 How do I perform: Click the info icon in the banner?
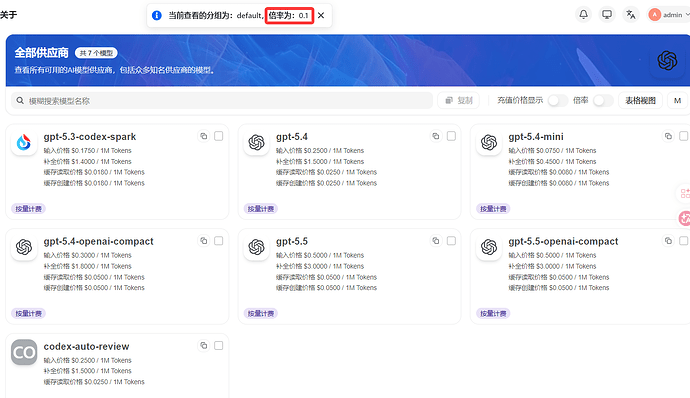157,15
